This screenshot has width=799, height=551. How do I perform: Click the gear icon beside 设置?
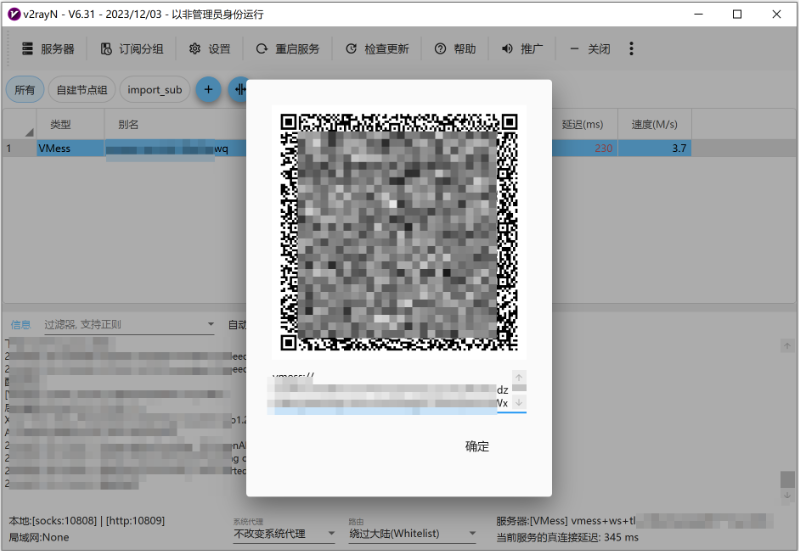pyautogui.click(x=195, y=49)
